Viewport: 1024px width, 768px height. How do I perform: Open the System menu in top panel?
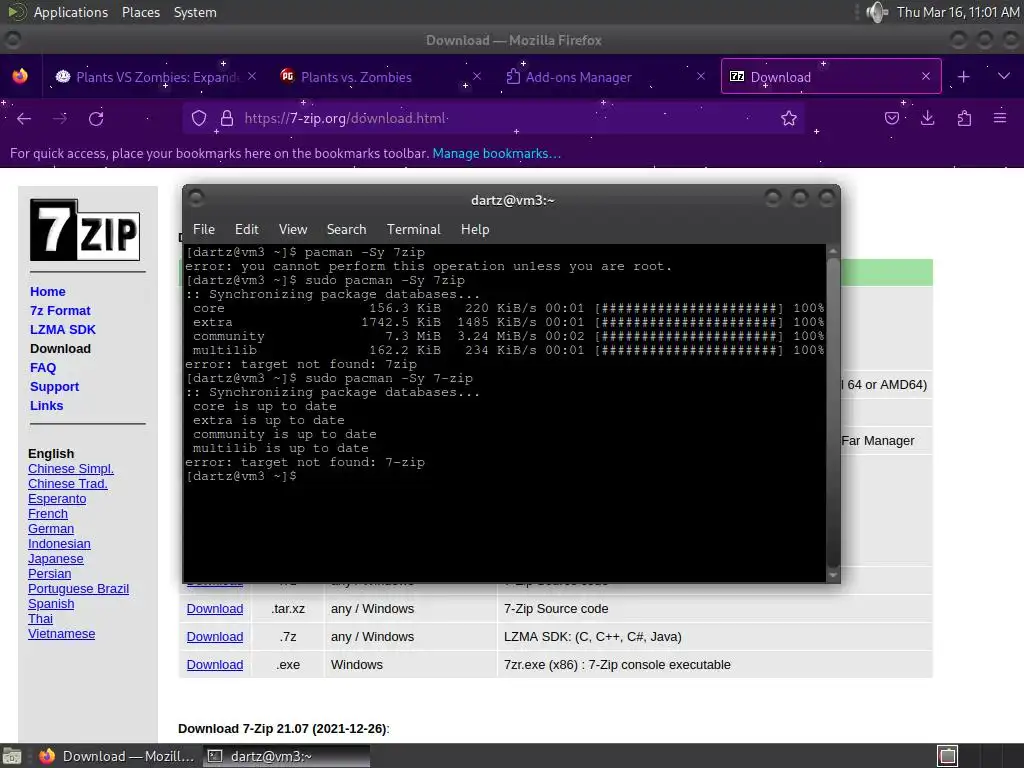(x=195, y=12)
